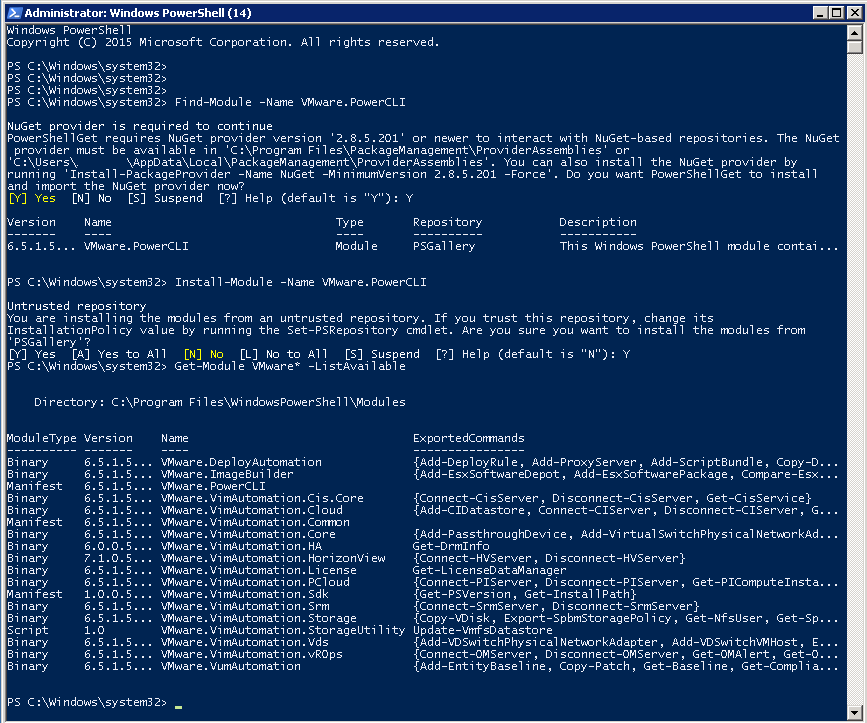Click the 'ModuleType' column header
The image size is (867, 723).
pos(41,438)
